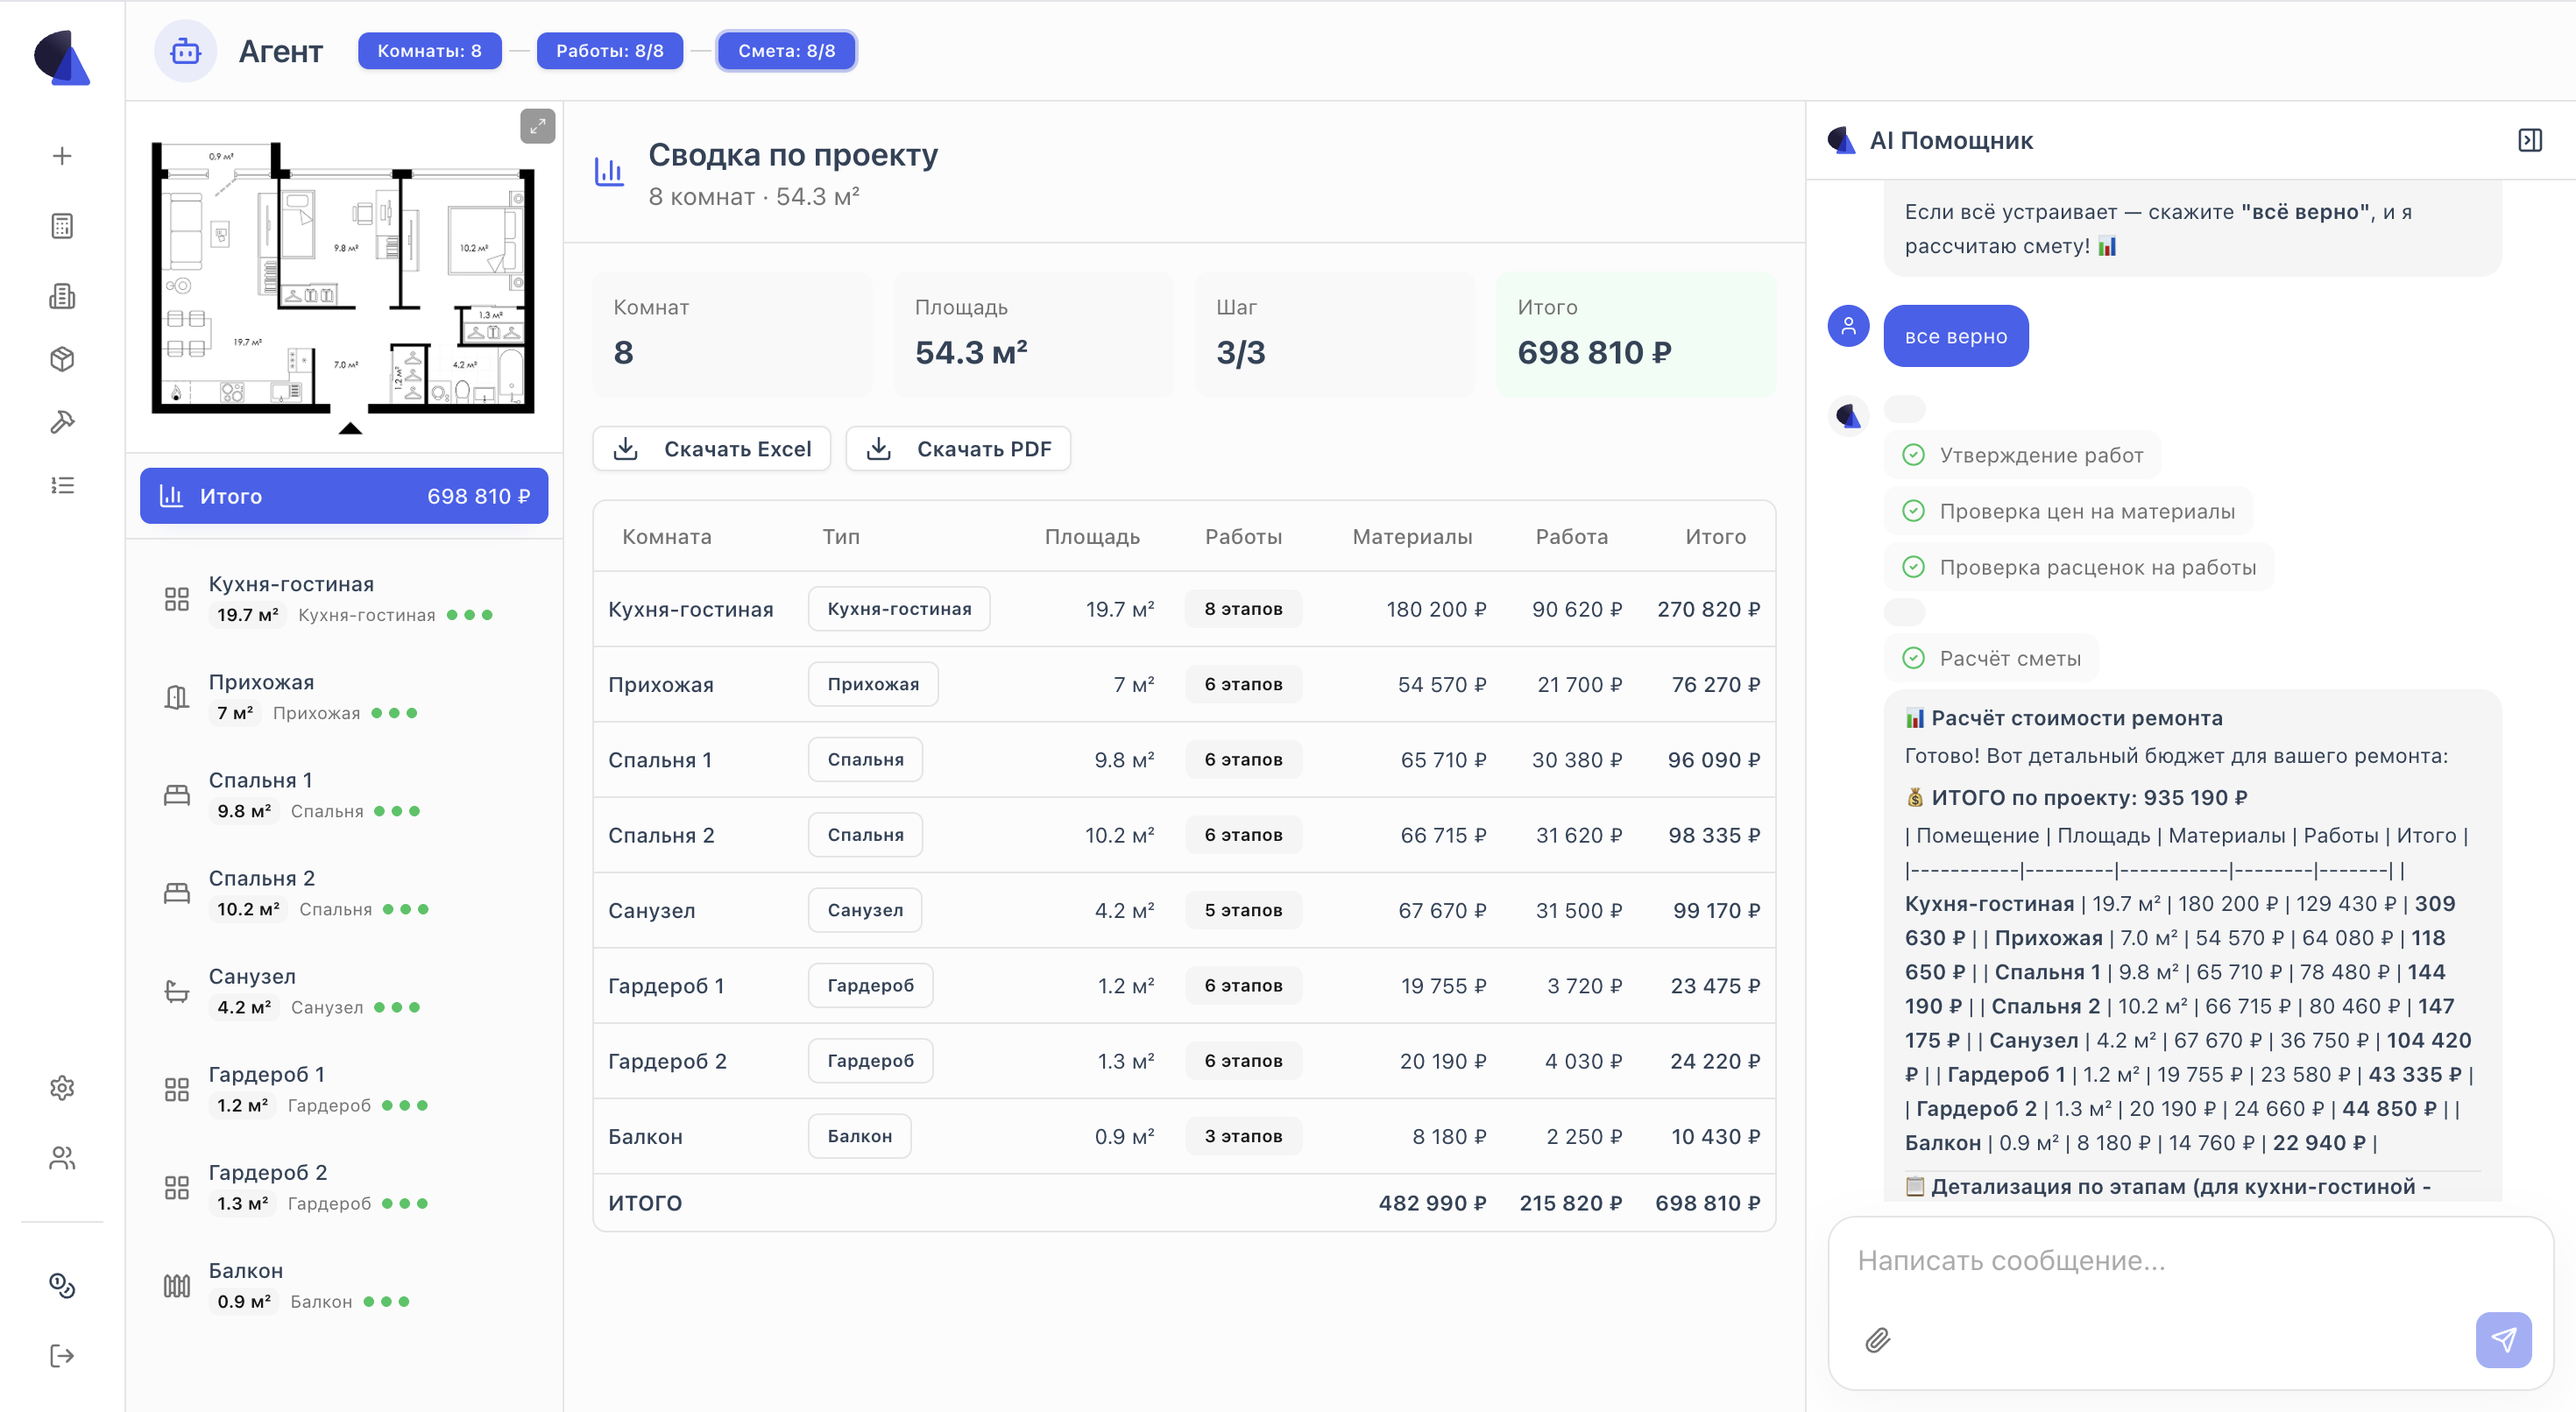Click the paperclip attach file icon
The height and width of the screenshot is (1412, 2576).
tap(1878, 1340)
